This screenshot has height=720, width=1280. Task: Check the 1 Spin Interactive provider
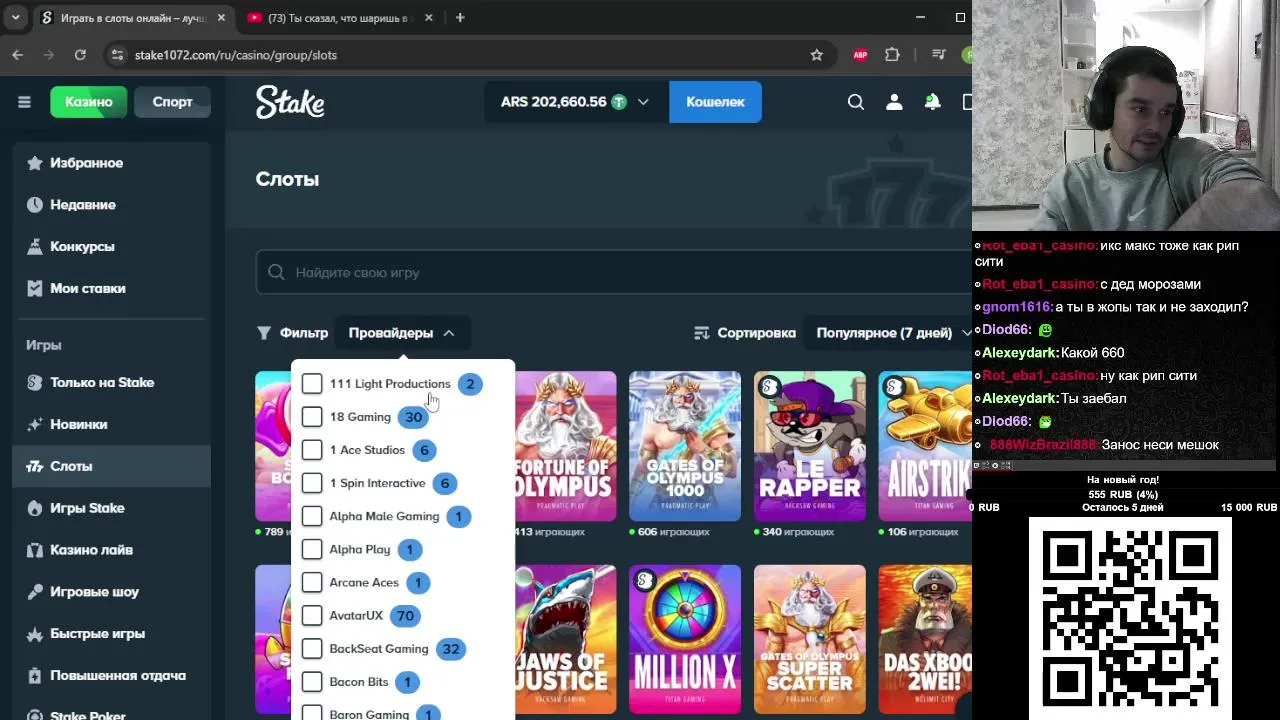coord(312,483)
